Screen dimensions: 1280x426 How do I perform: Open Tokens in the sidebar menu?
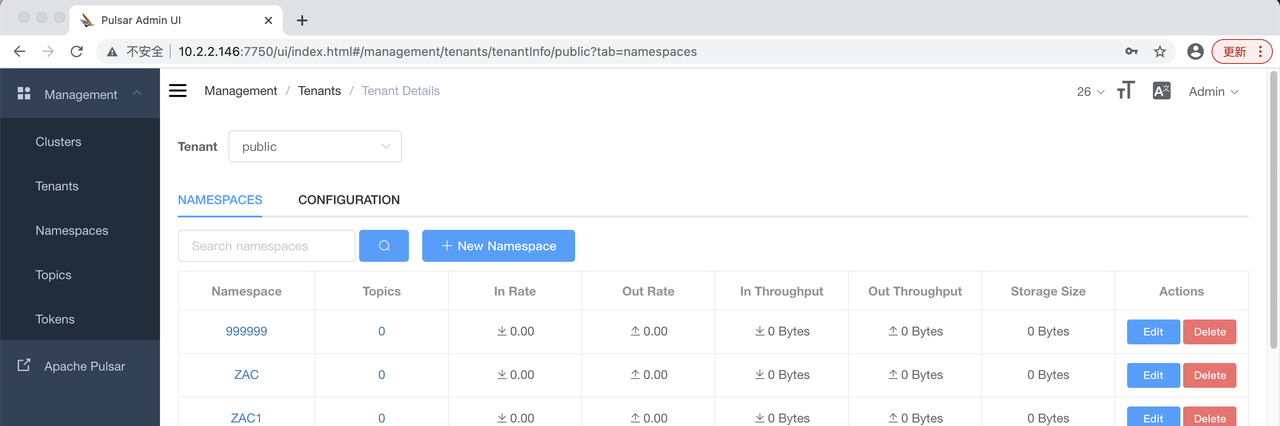pos(55,319)
